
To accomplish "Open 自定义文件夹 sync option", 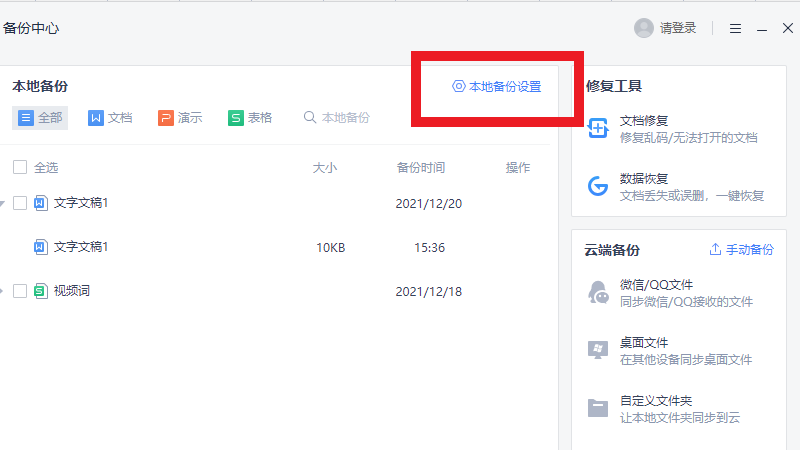I will click(x=664, y=409).
